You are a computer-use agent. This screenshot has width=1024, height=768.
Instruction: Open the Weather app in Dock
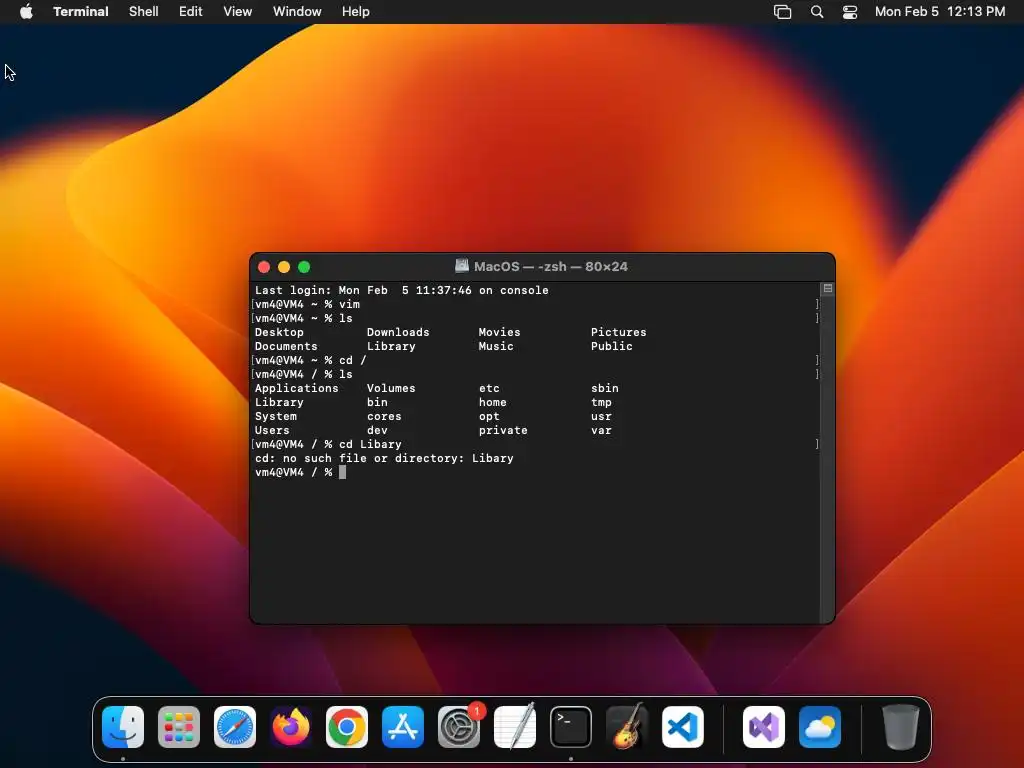tap(820, 727)
